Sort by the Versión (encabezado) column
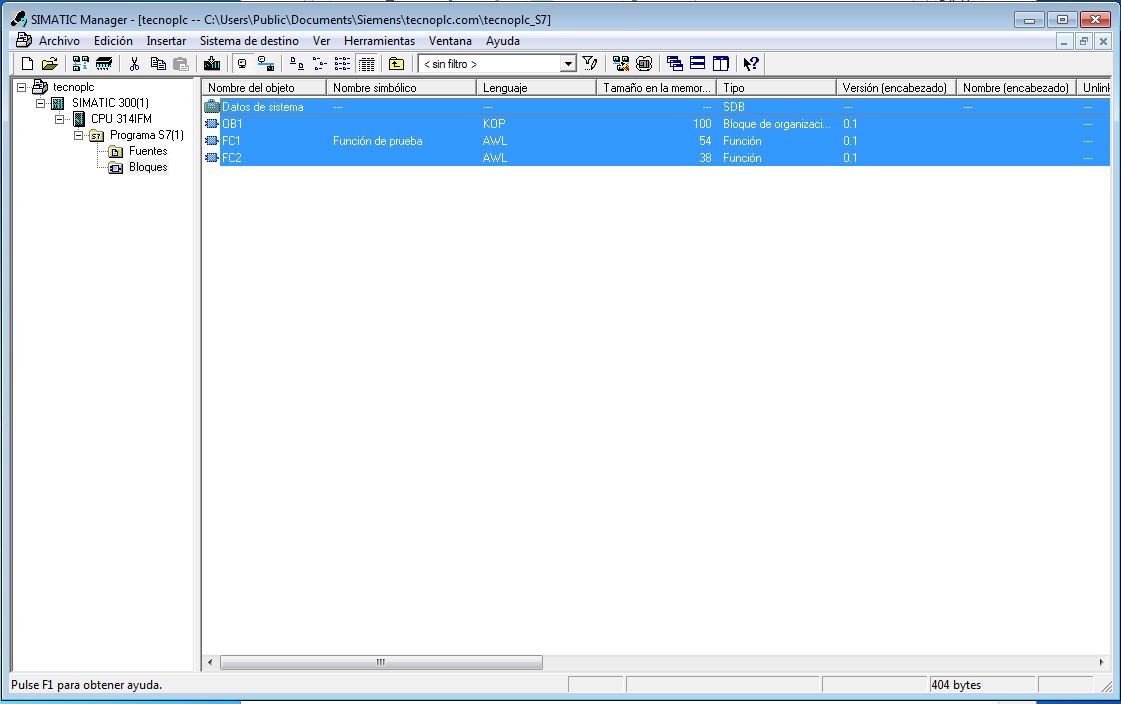This screenshot has height=704, width=1121. click(x=897, y=87)
